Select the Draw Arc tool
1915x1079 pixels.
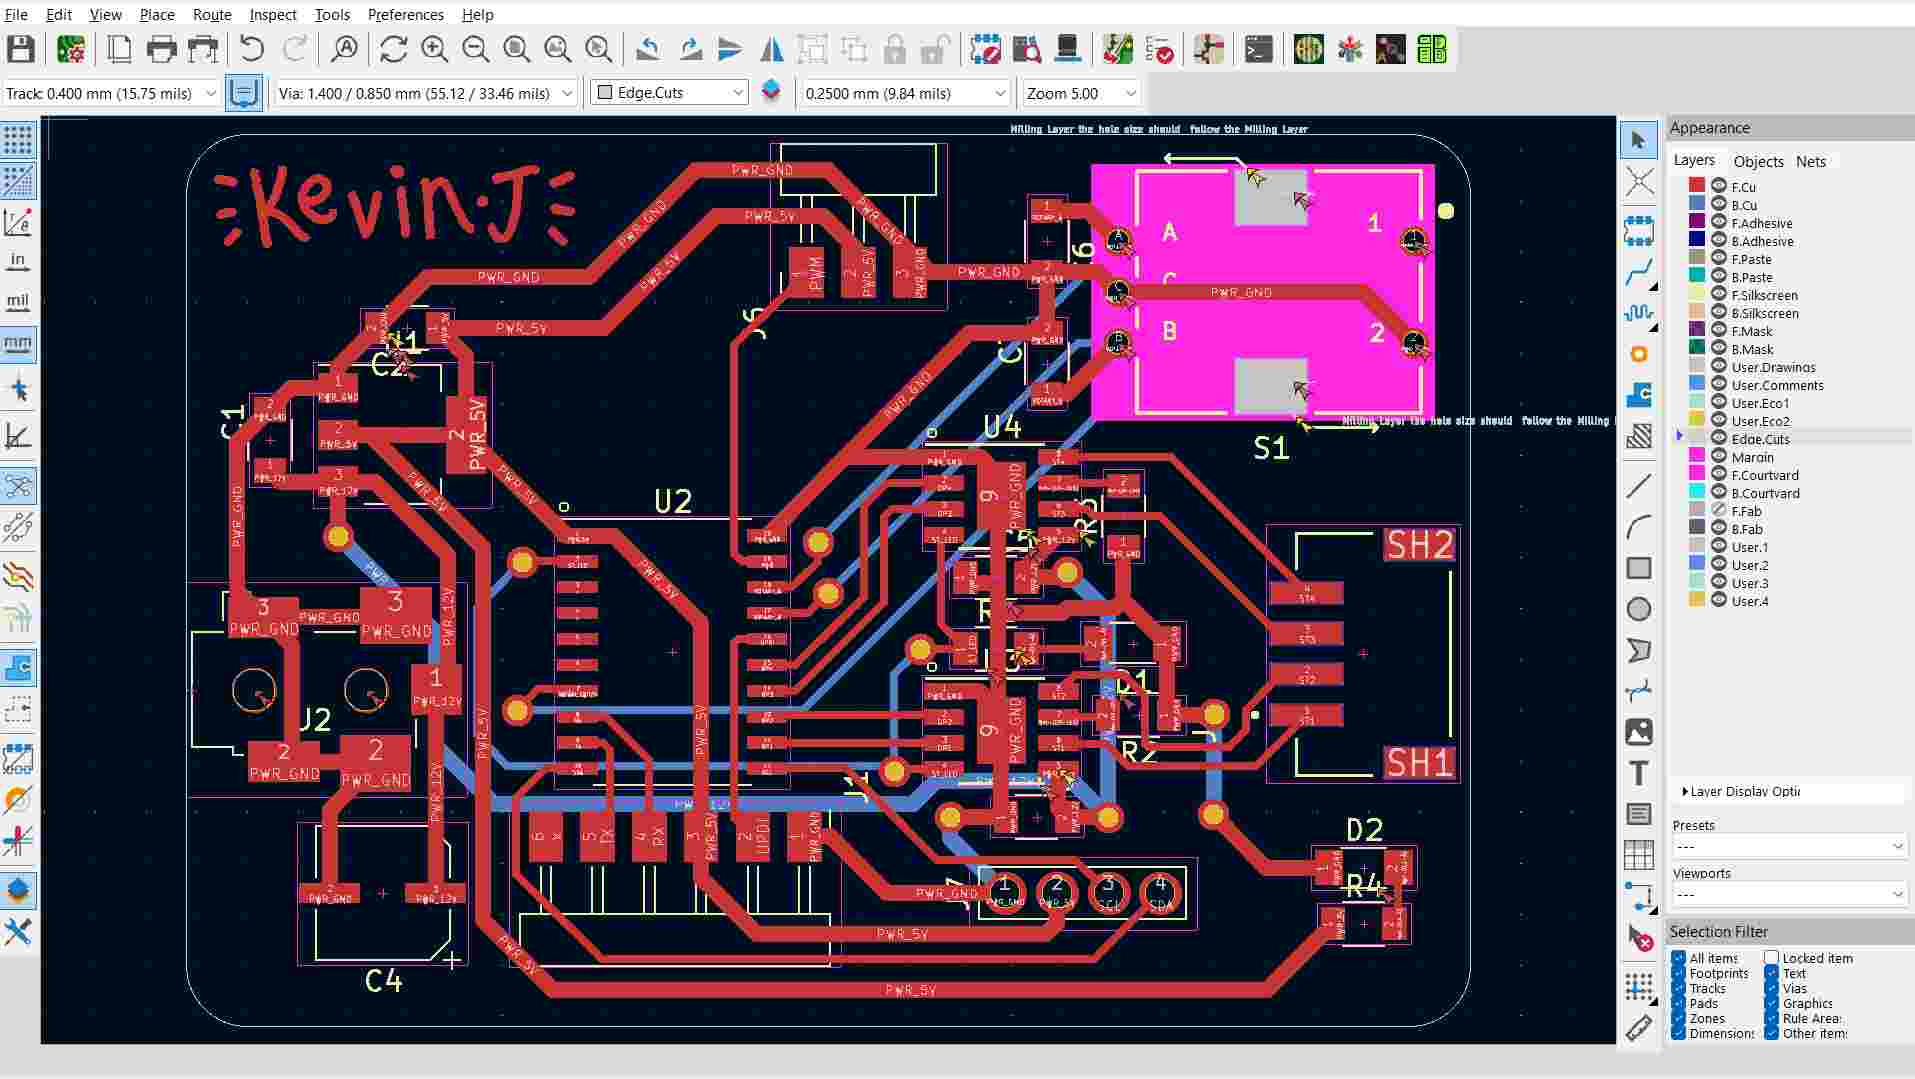coord(1638,527)
